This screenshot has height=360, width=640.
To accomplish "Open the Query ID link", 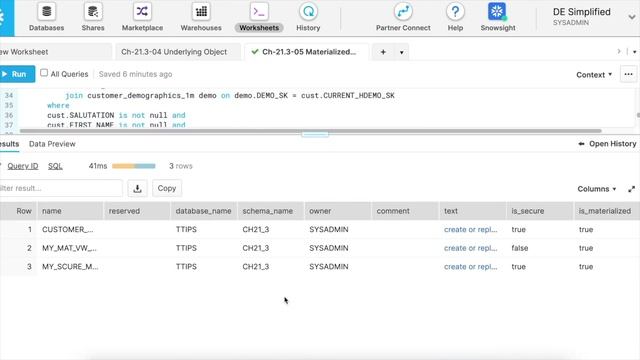I will coord(22,166).
